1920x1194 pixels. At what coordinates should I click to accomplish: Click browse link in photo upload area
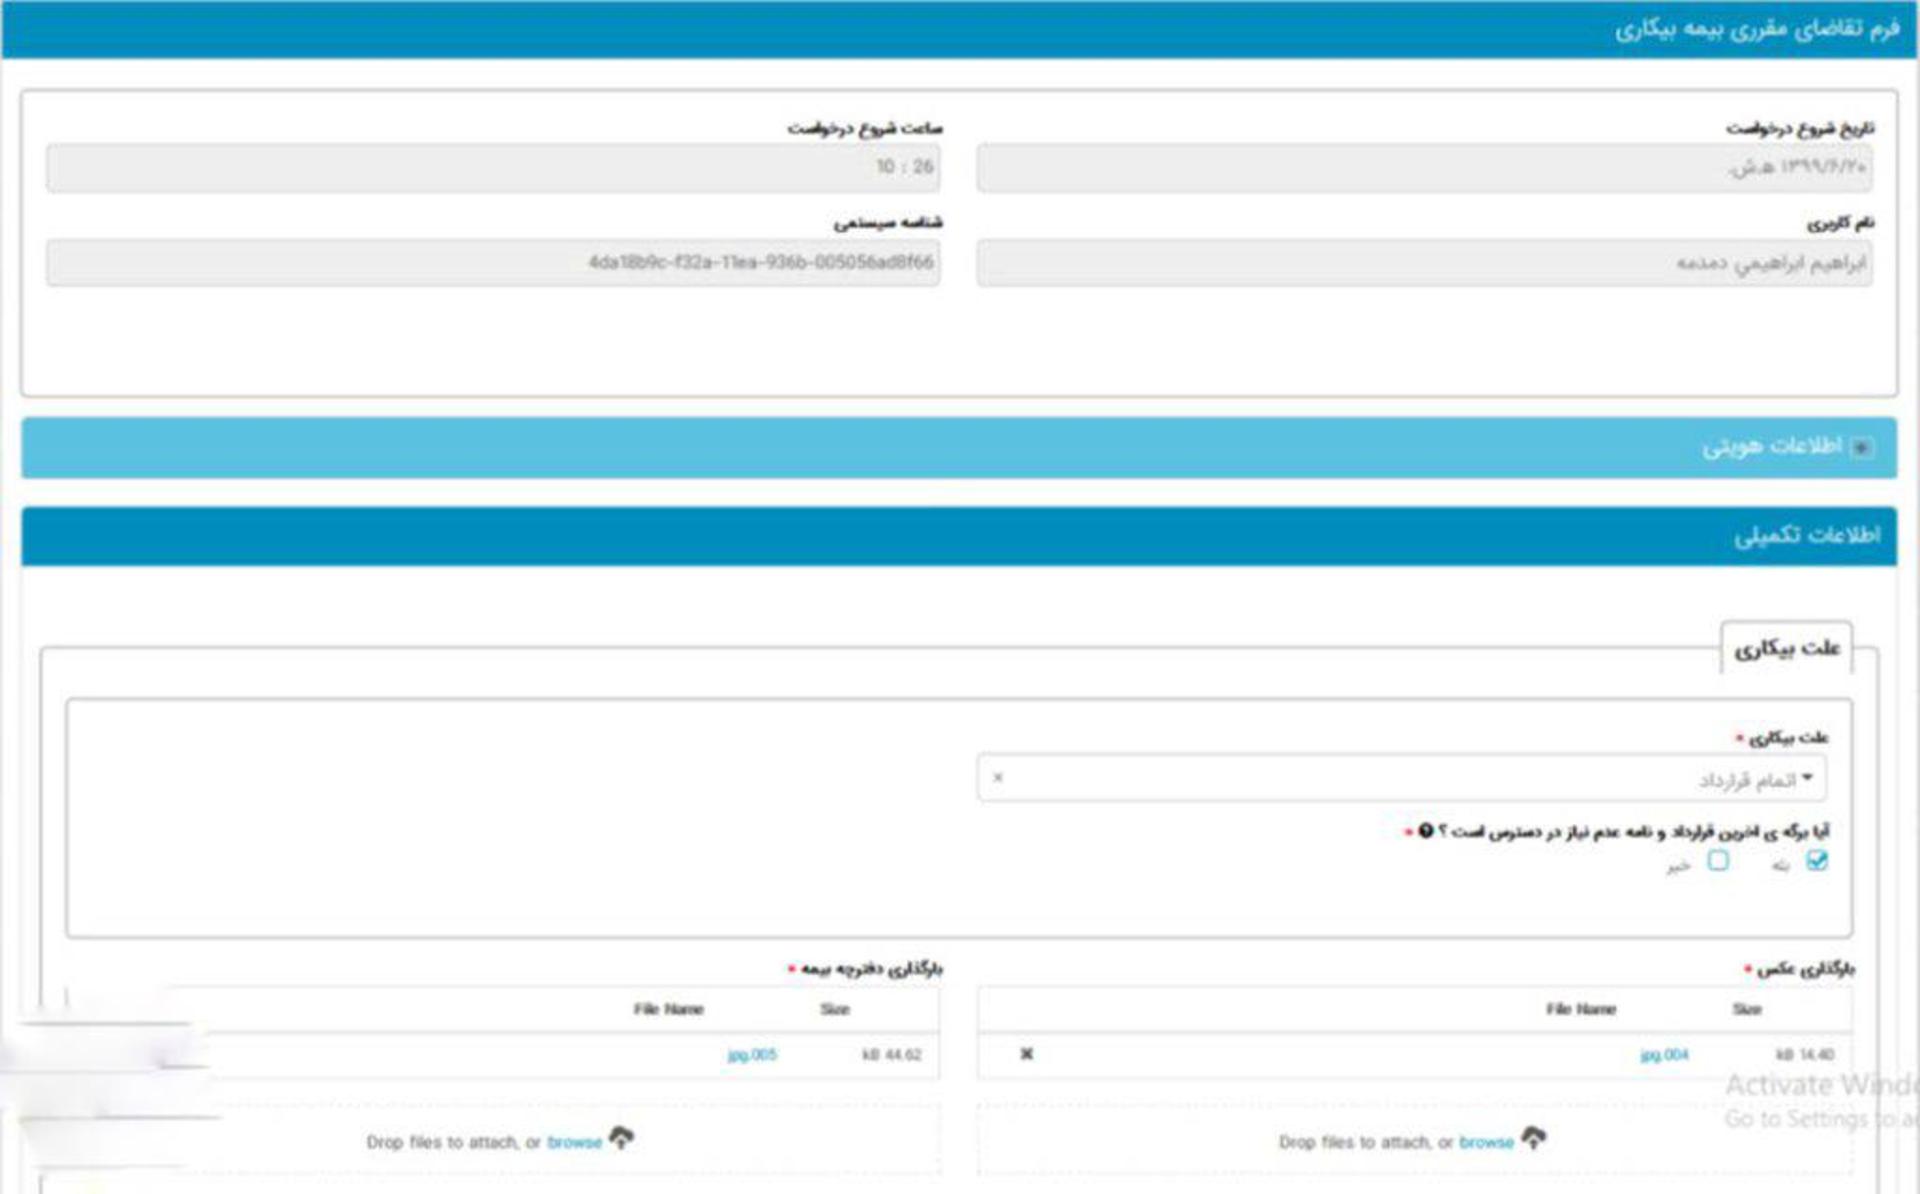point(1486,1142)
